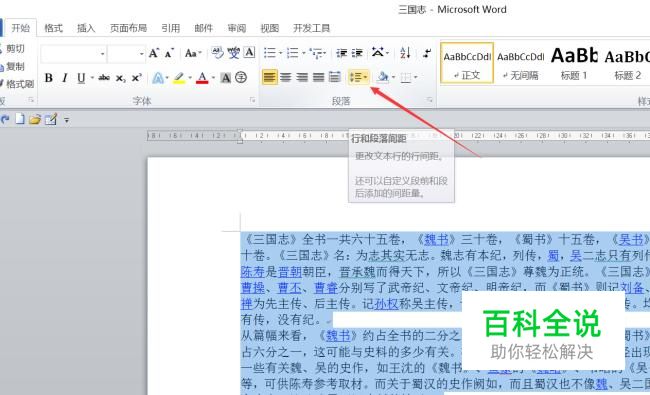
Task: Apply the 标题 1 style
Action: click(574, 63)
